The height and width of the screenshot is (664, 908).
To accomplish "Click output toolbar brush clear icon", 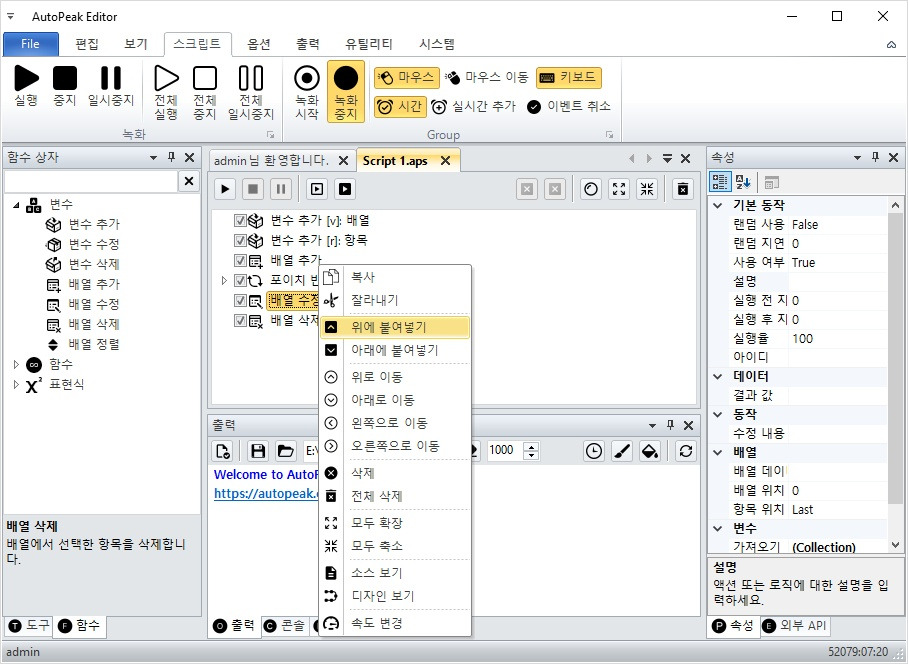I will (x=622, y=451).
